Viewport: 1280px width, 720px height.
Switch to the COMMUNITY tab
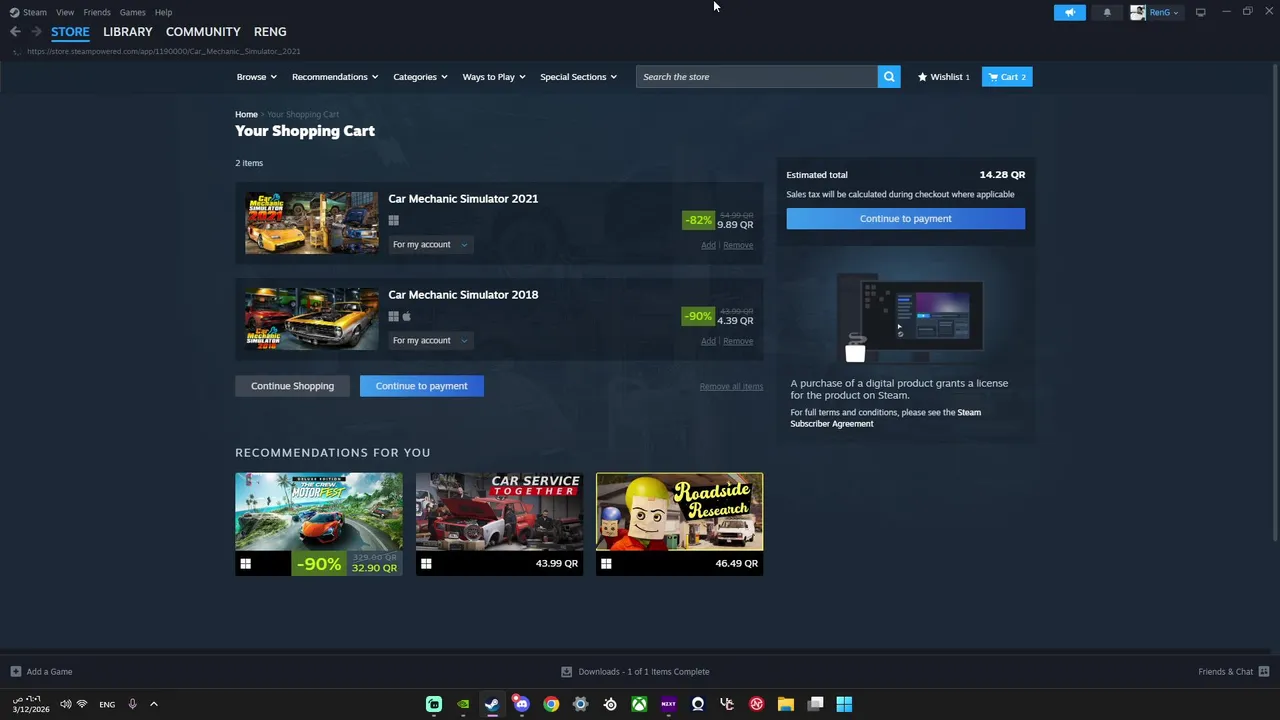click(x=203, y=32)
